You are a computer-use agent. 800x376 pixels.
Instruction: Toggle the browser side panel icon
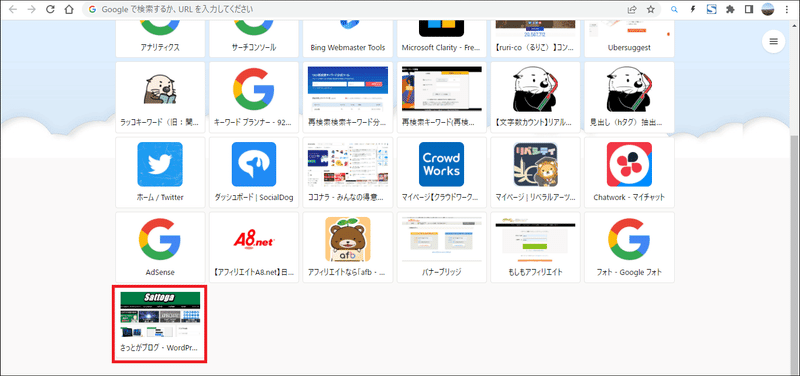749,9
